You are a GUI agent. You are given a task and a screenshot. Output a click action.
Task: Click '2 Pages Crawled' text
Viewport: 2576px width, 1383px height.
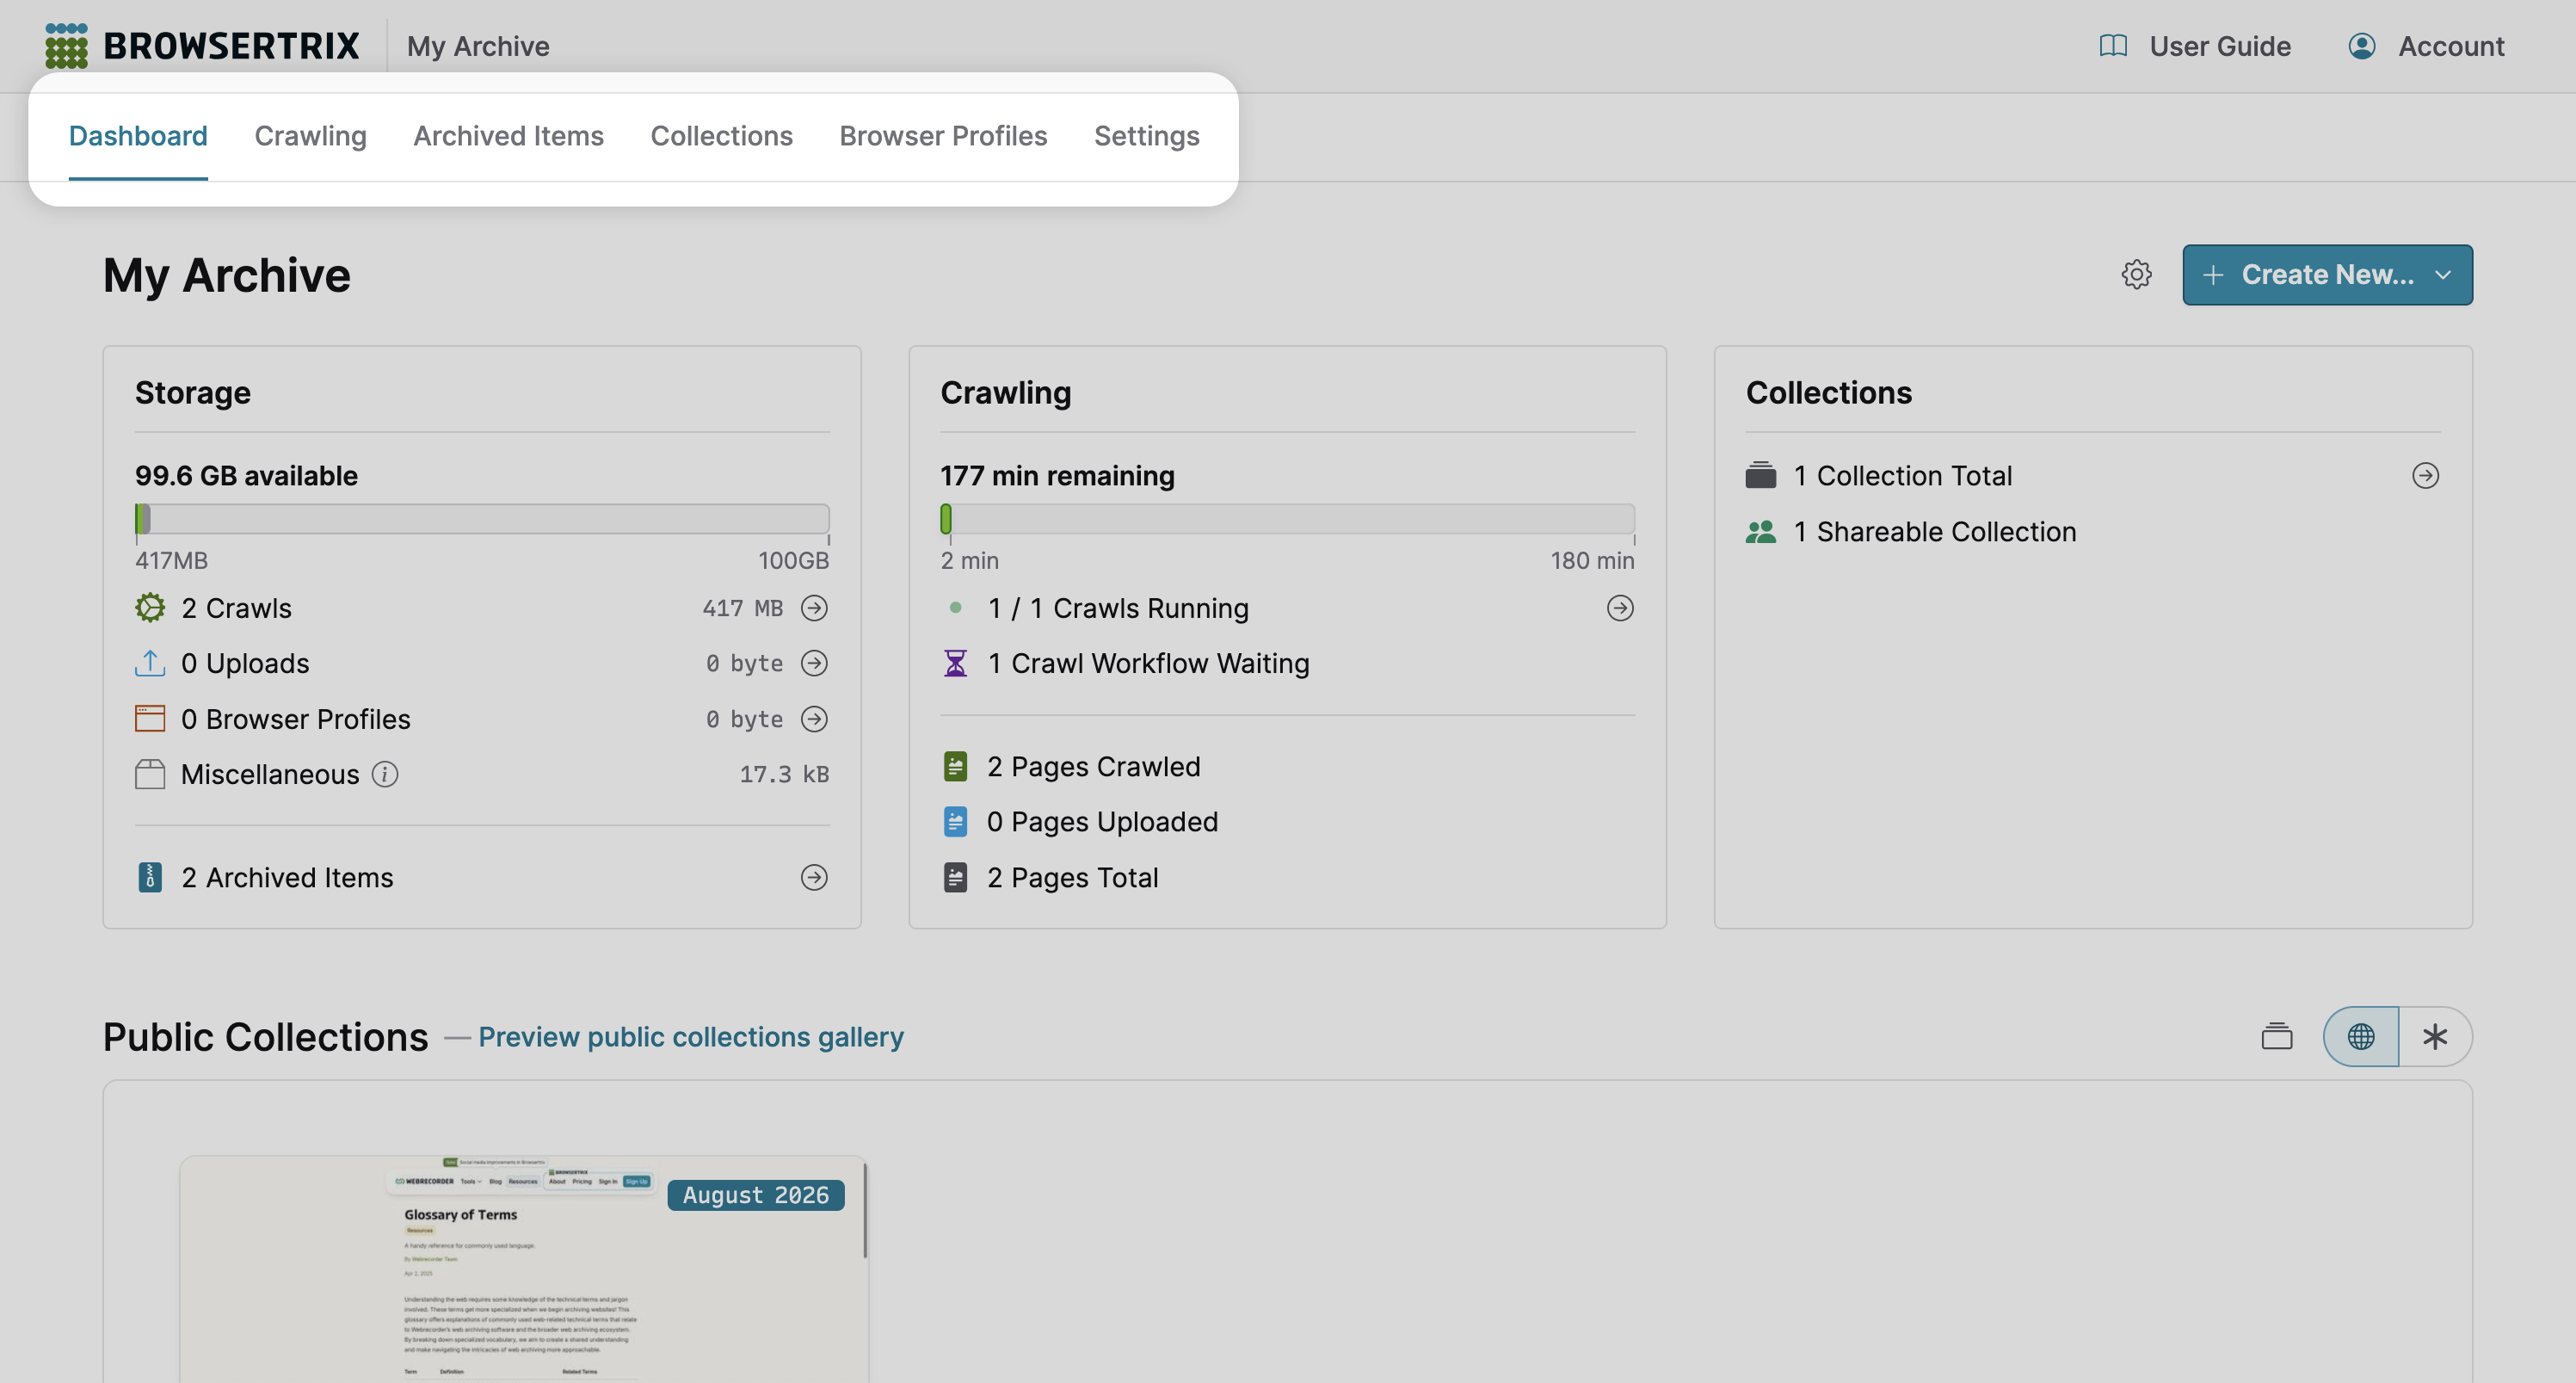[1093, 766]
